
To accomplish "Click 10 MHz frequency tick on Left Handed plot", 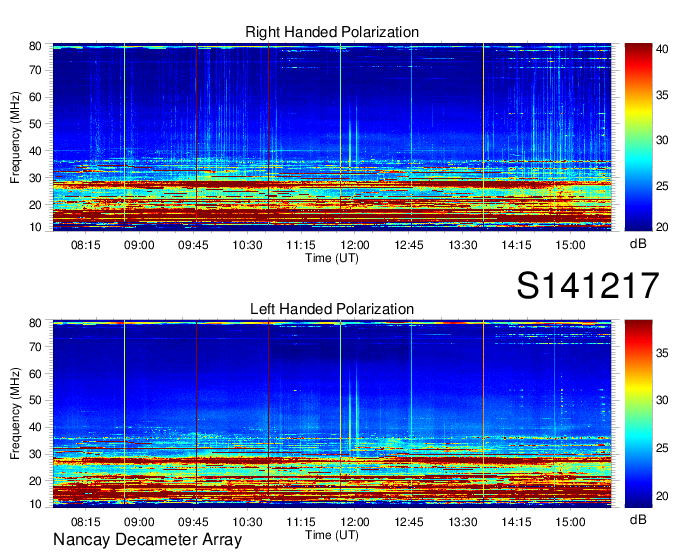I will 35,503.
